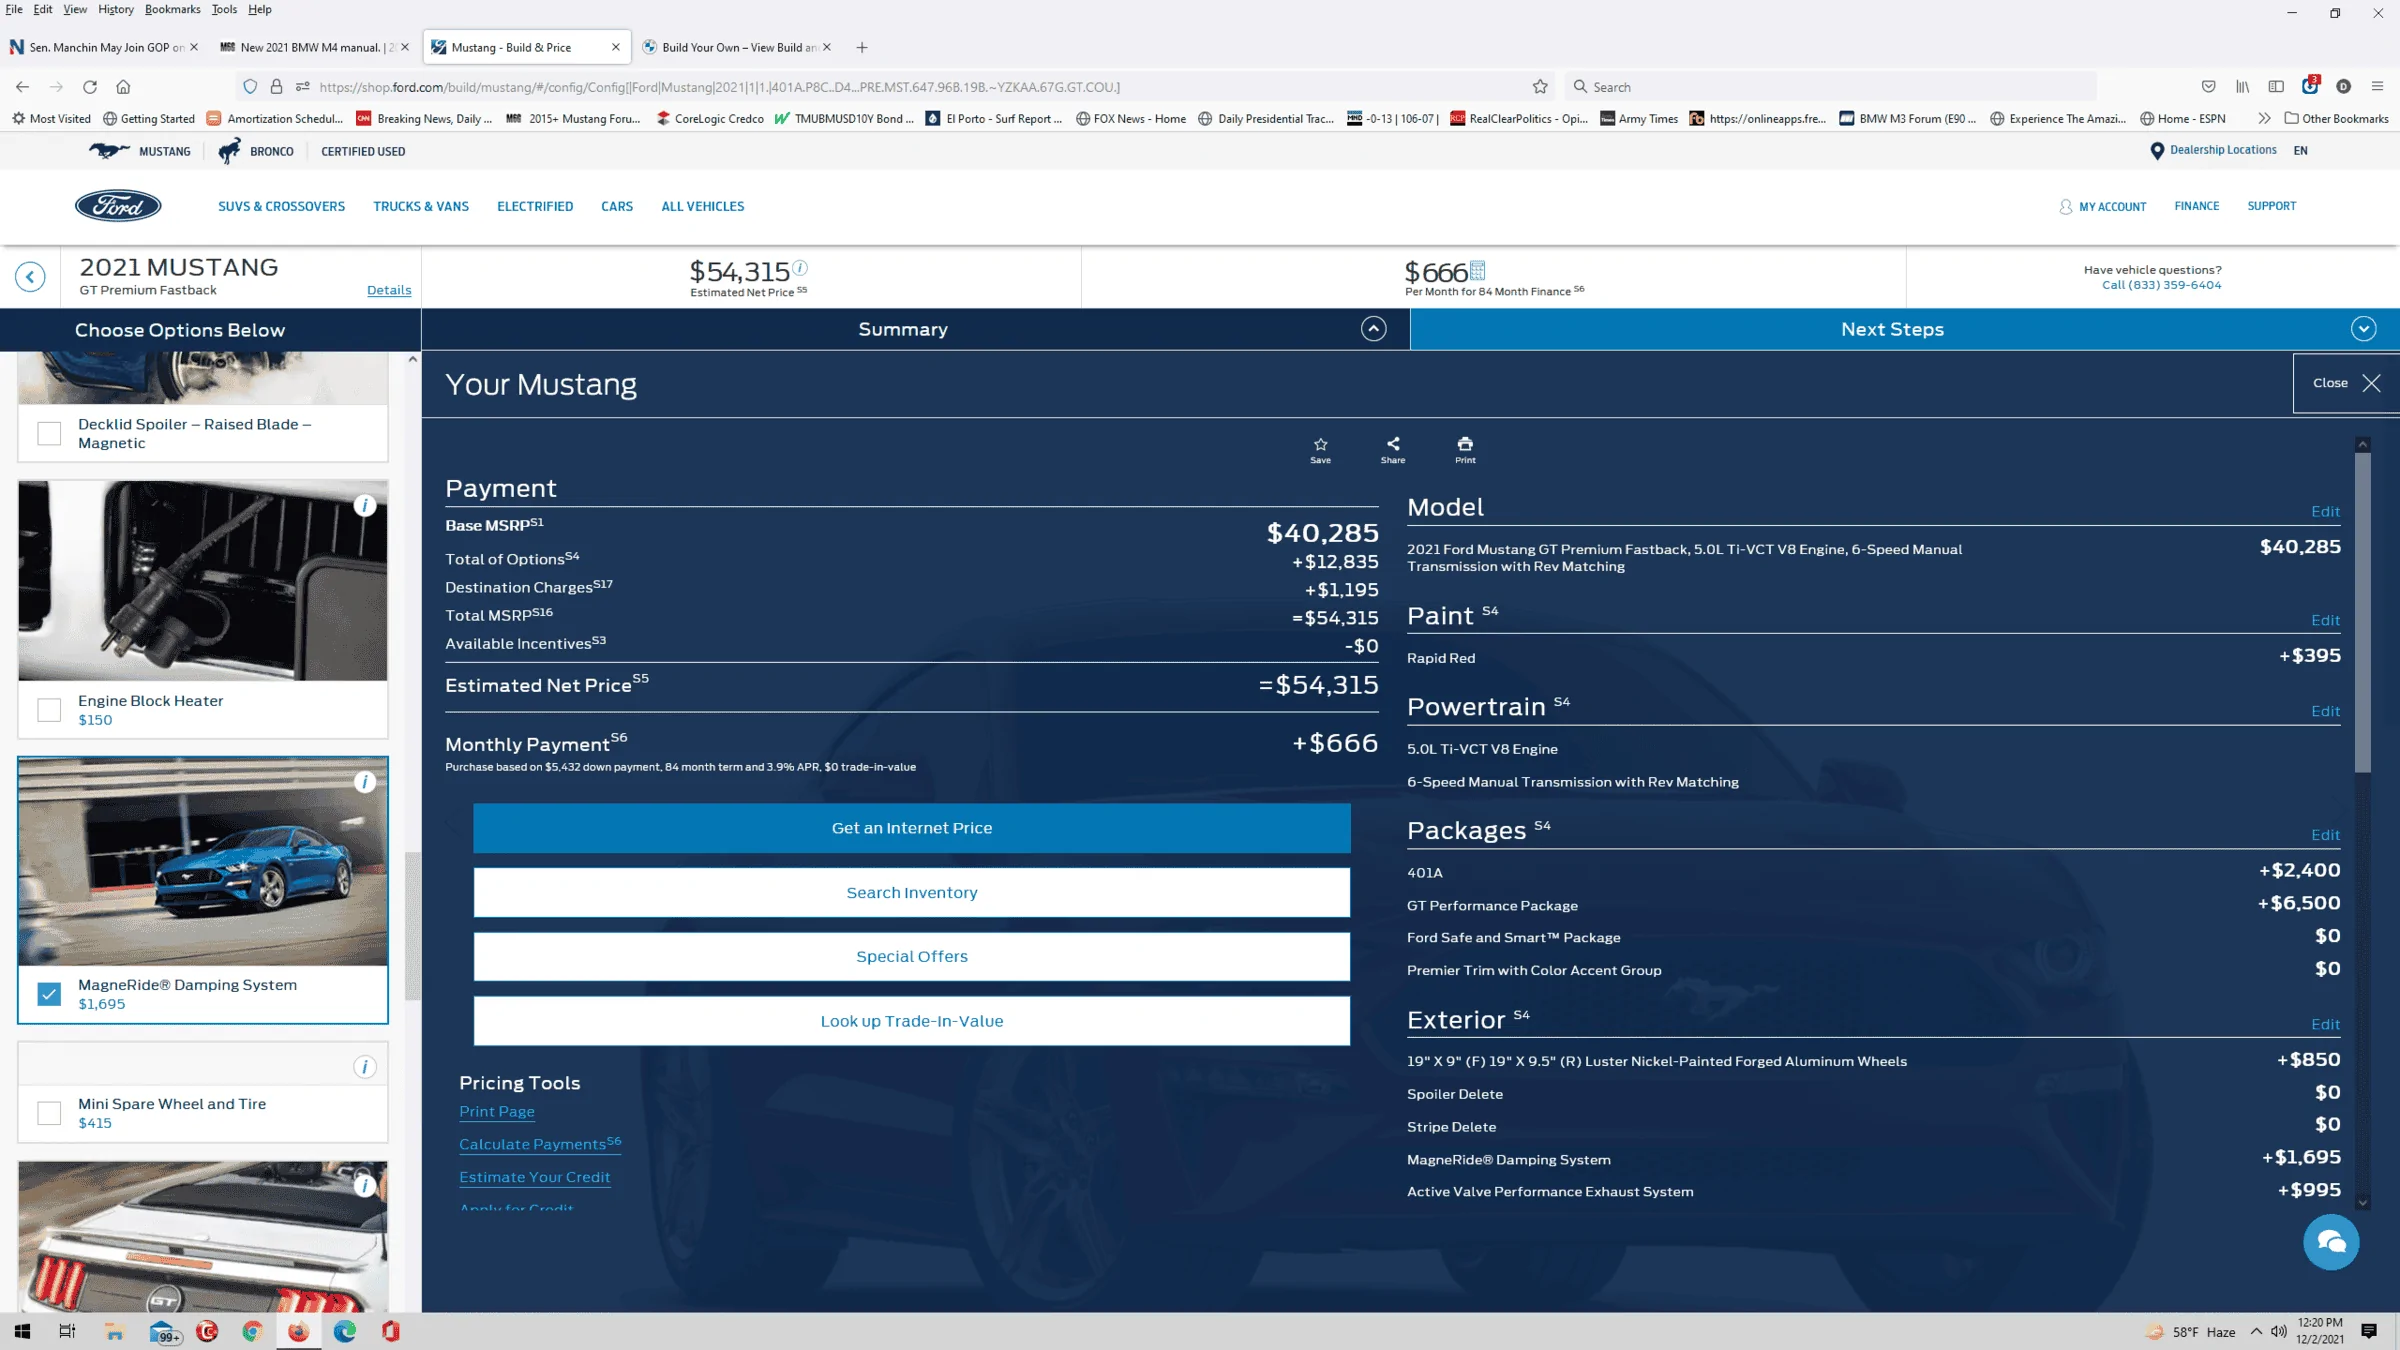Click the Estimate Your Credit link
This screenshot has height=1350, width=2400.
click(x=535, y=1177)
